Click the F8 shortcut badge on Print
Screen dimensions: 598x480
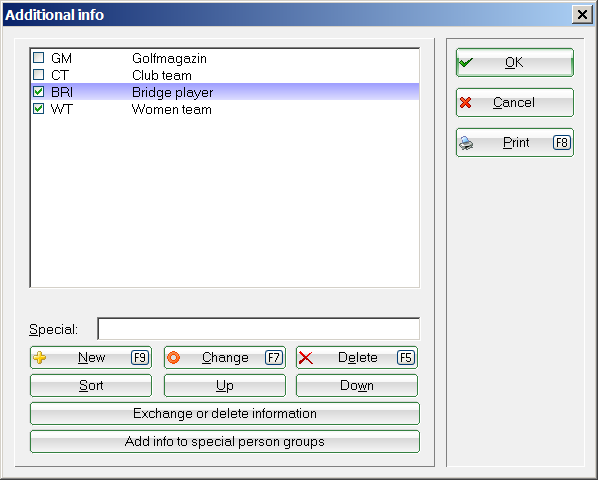(562, 143)
